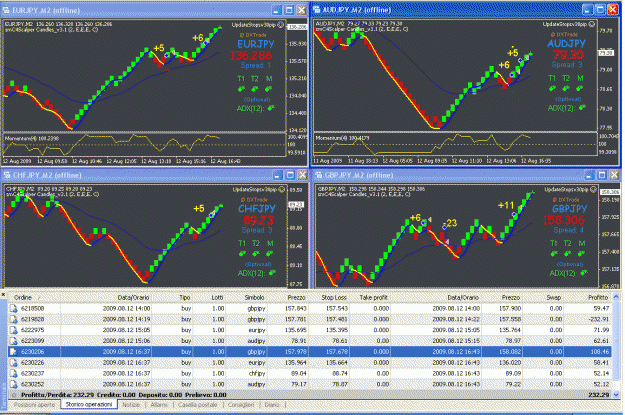The width and height of the screenshot is (625, 415).
Task: Click the ADX(12) thumbs-up indicator on the GBPJPY chart
Action: coord(584,273)
